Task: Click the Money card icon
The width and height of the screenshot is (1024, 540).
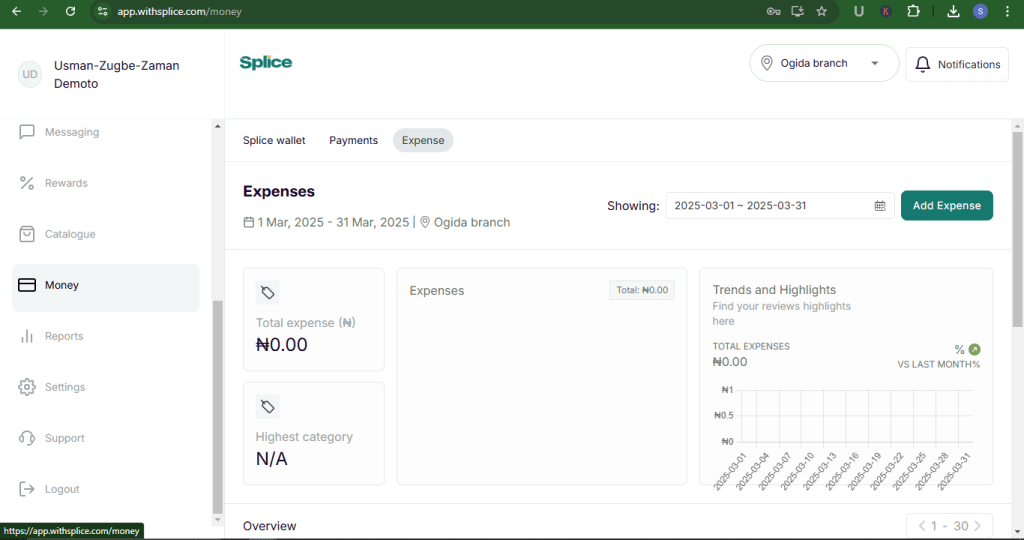Action: coord(27,285)
